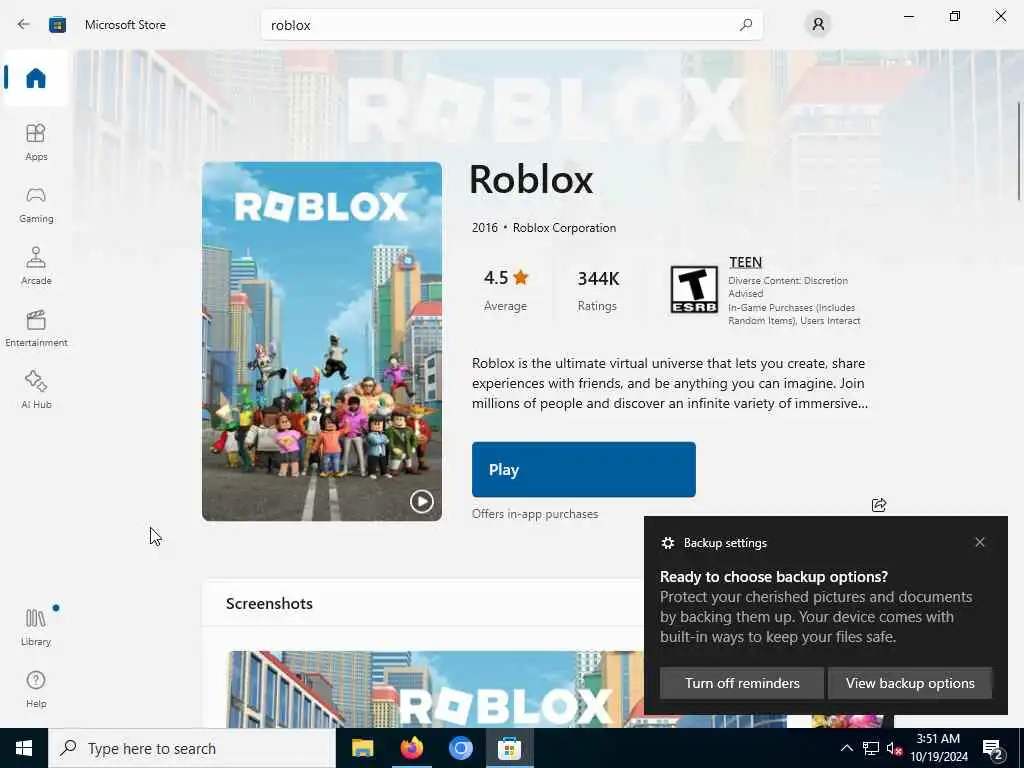
Task: Show hidden system tray icons
Action: click(x=846, y=748)
